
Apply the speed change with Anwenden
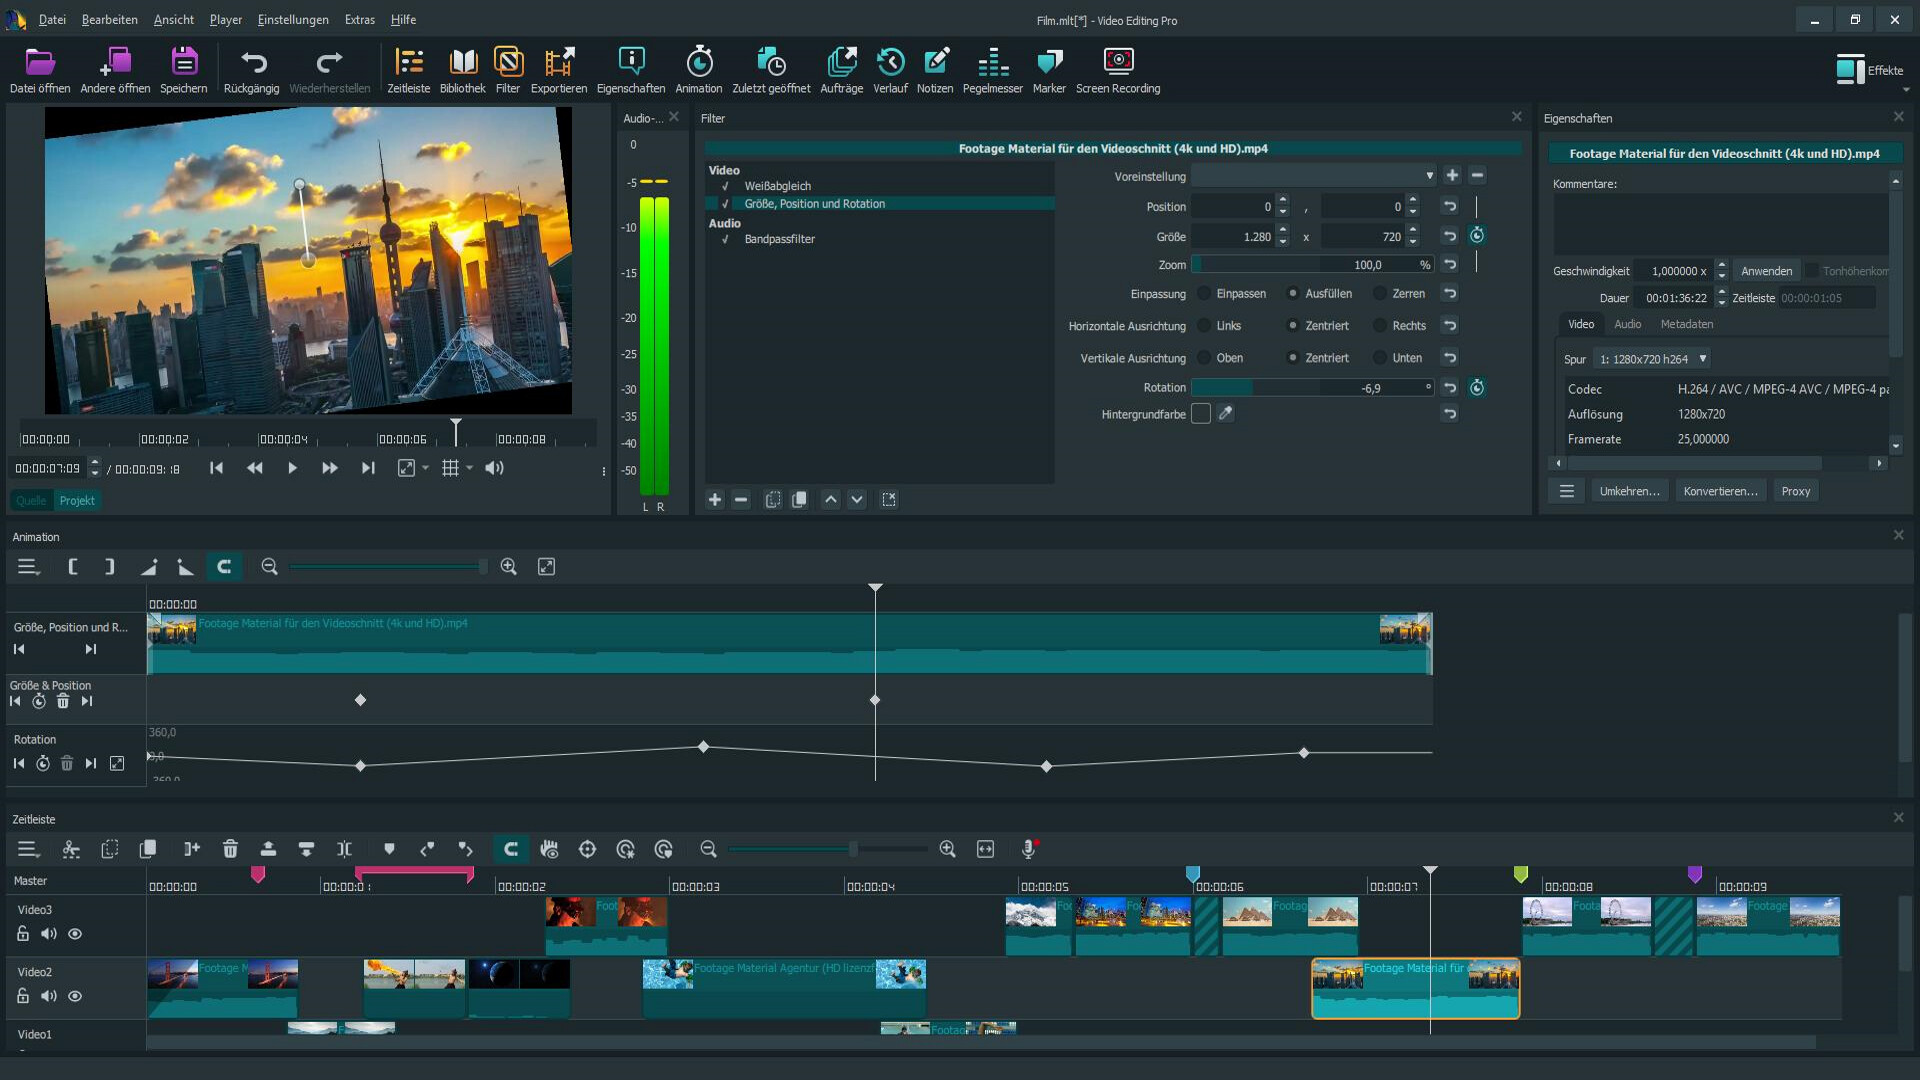pyautogui.click(x=1766, y=270)
